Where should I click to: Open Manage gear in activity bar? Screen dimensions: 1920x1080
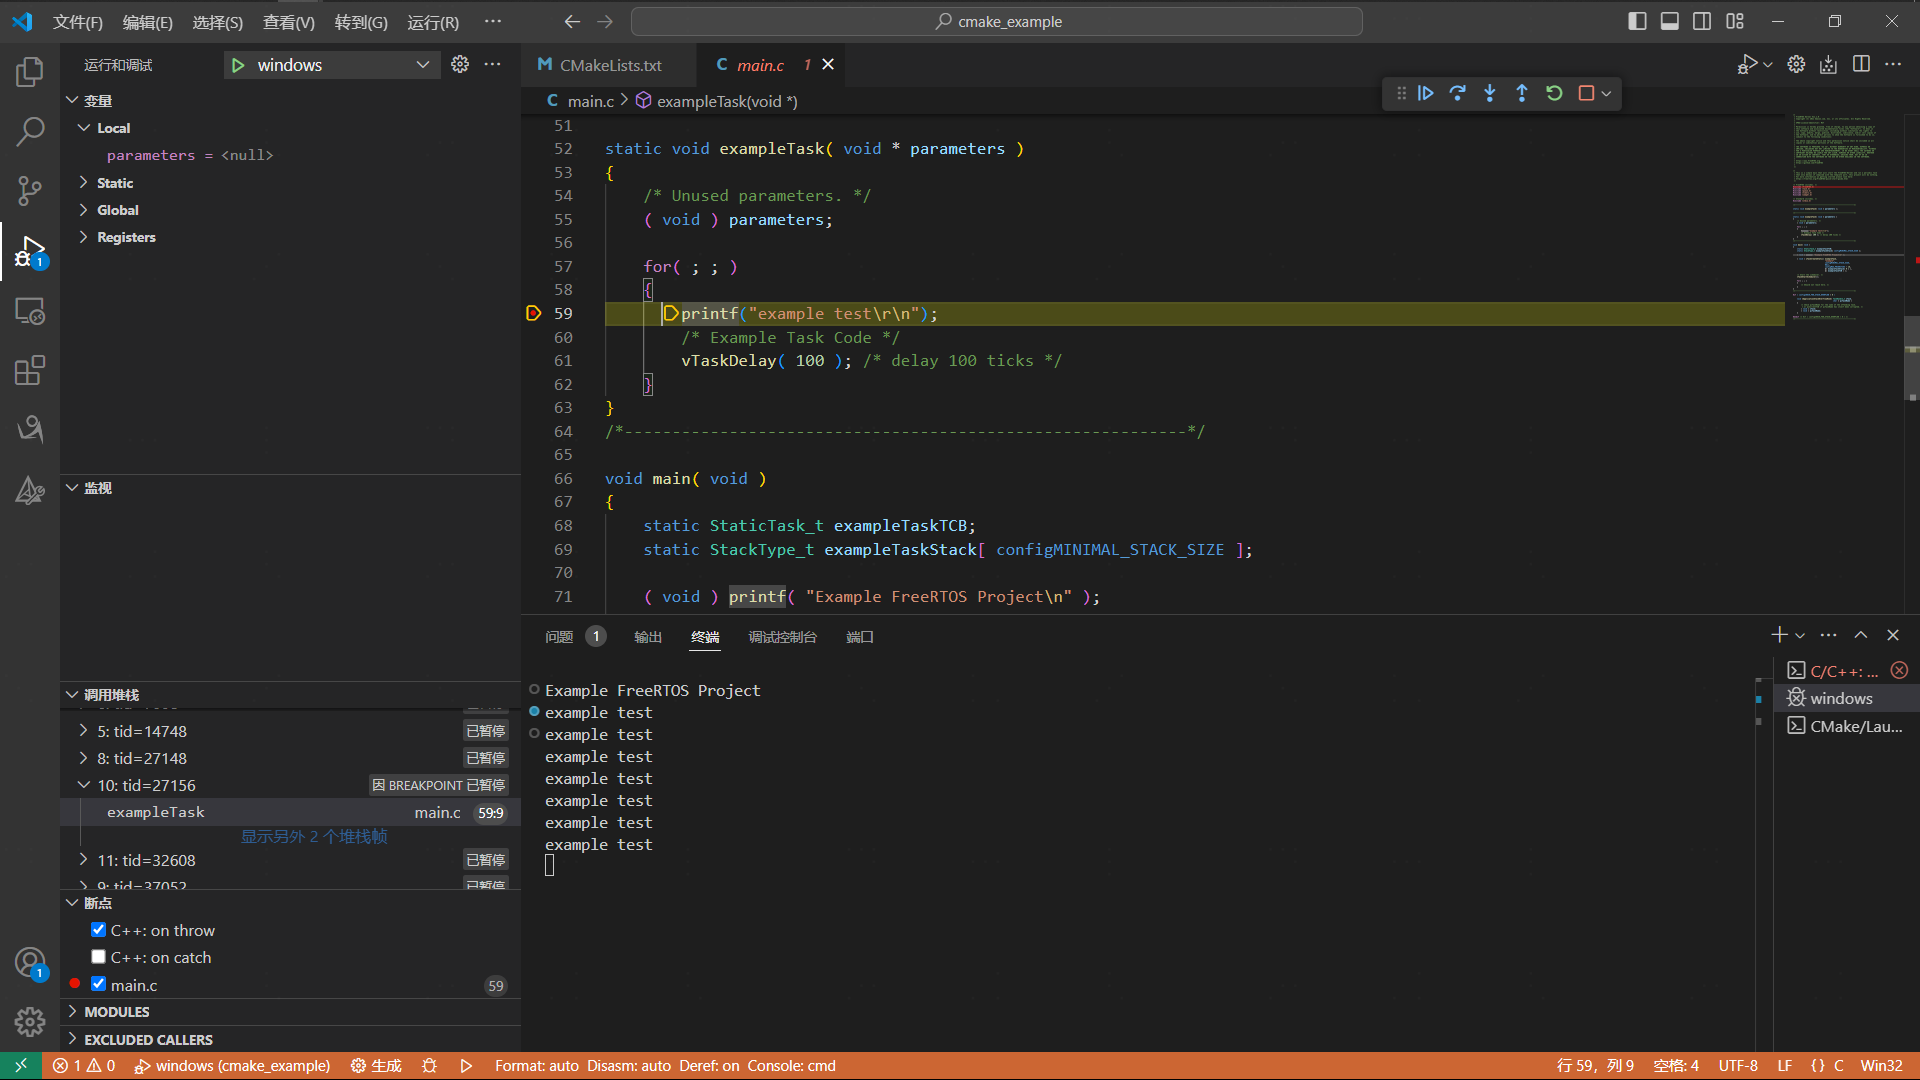(30, 1022)
